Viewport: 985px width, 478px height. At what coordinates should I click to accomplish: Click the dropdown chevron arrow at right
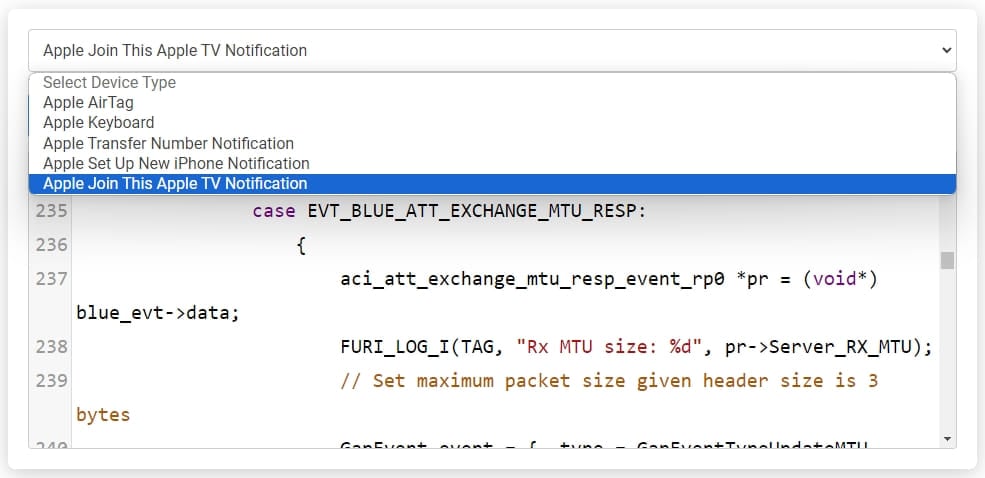pos(947,50)
